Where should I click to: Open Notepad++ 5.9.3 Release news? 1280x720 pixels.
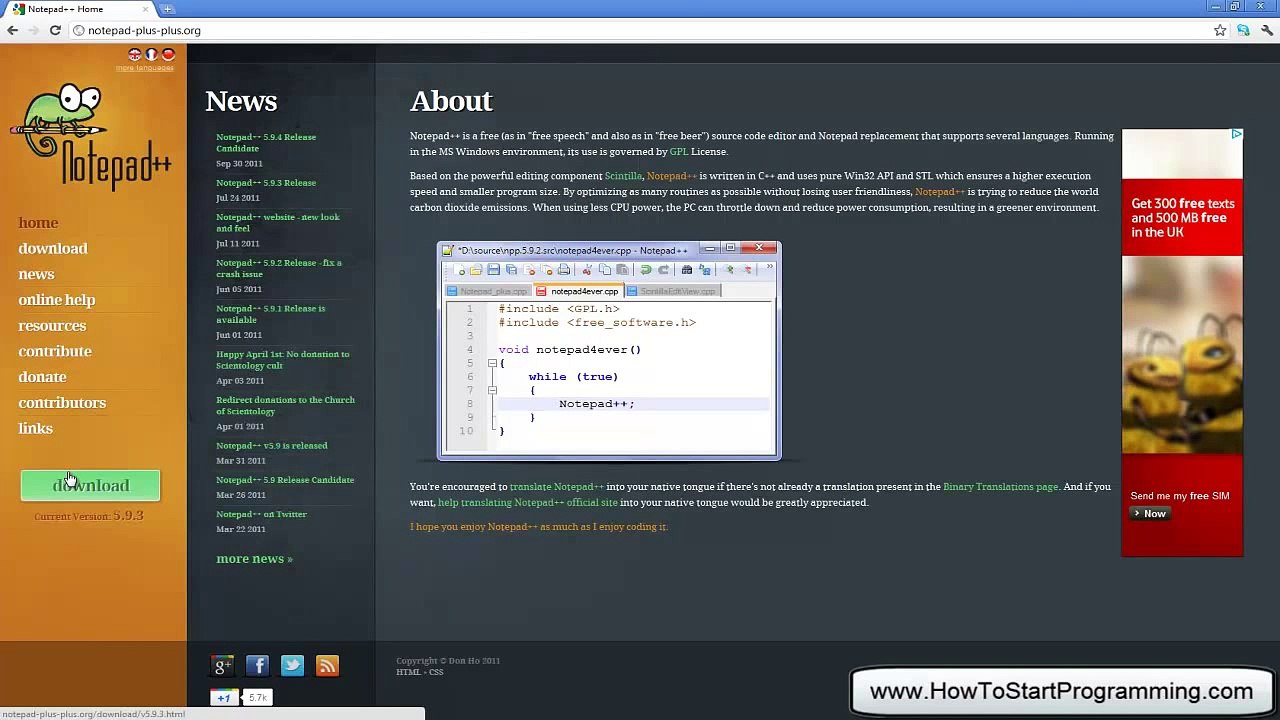266,183
